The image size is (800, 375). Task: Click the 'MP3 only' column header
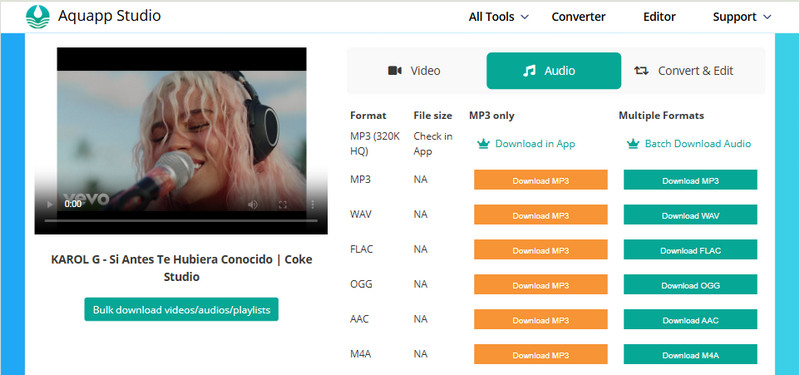(491, 115)
